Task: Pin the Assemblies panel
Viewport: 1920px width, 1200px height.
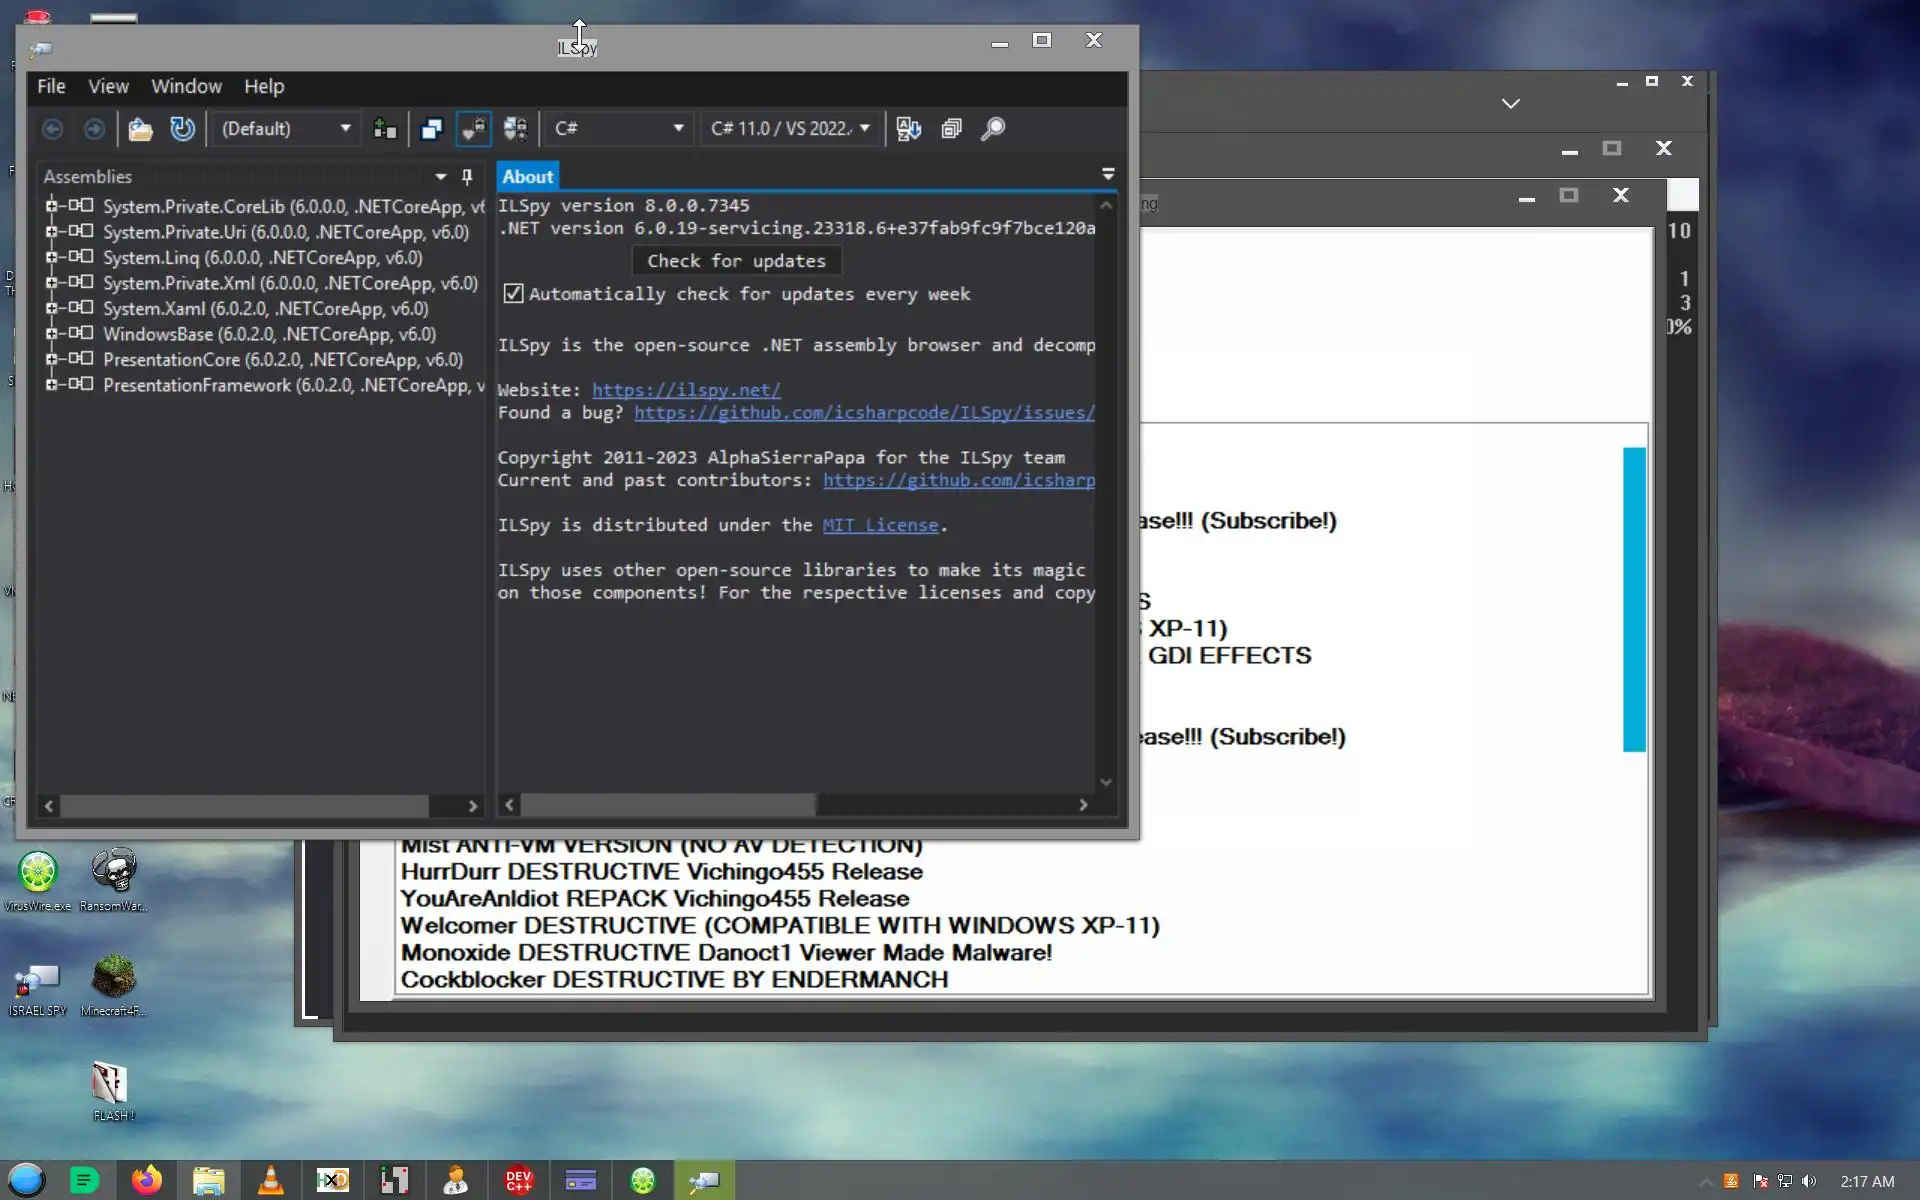Action: [x=467, y=177]
